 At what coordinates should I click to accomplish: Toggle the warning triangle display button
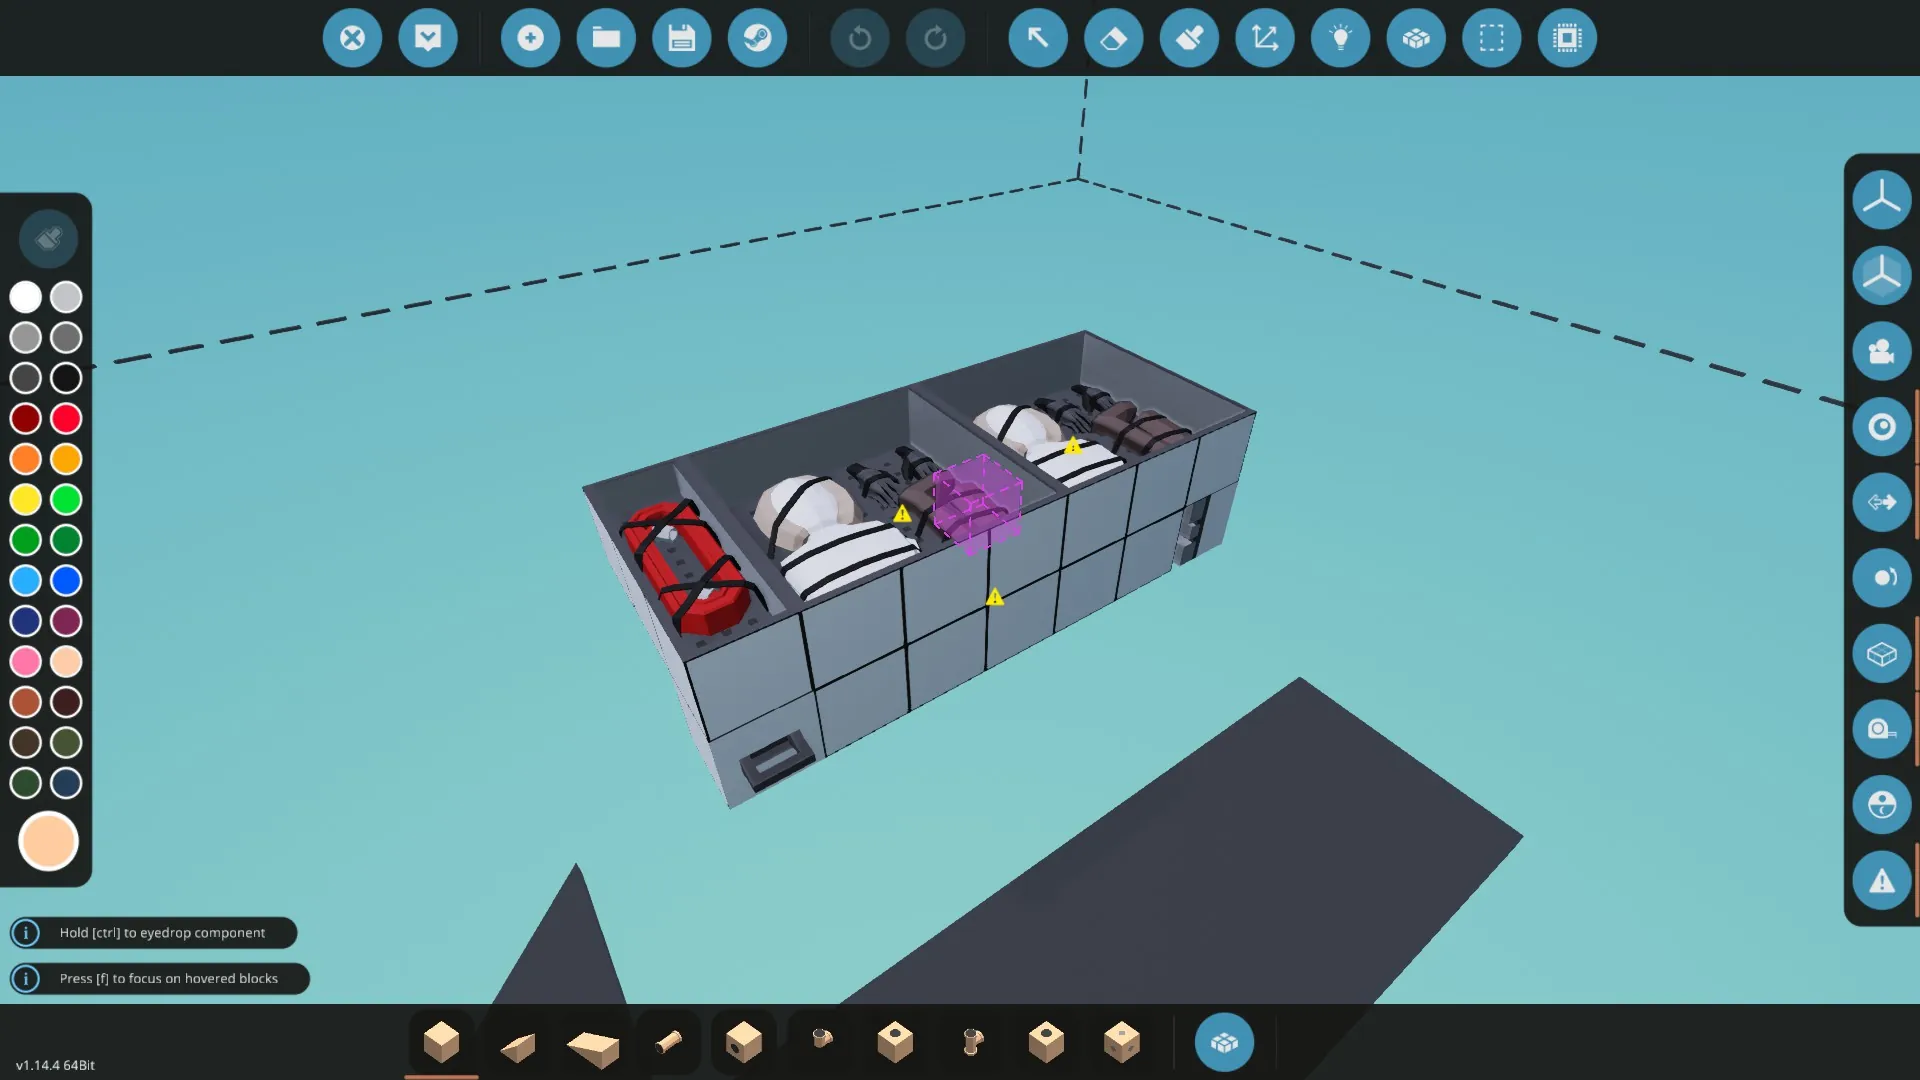coord(1881,881)
